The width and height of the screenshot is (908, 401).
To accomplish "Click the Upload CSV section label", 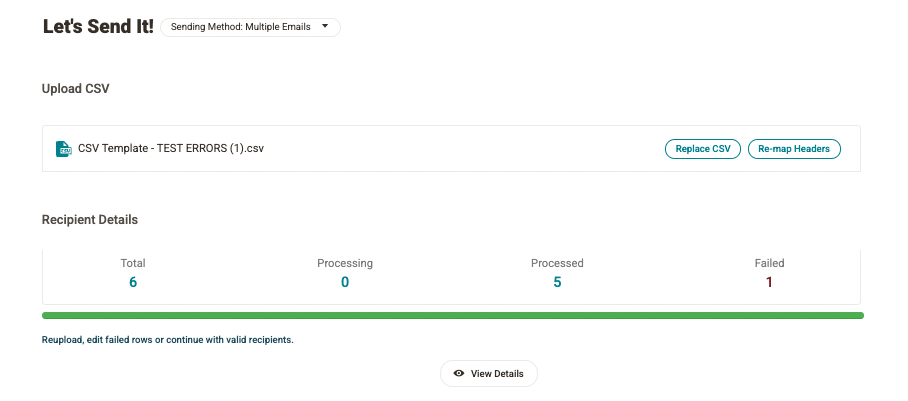I will click(76, 89).
